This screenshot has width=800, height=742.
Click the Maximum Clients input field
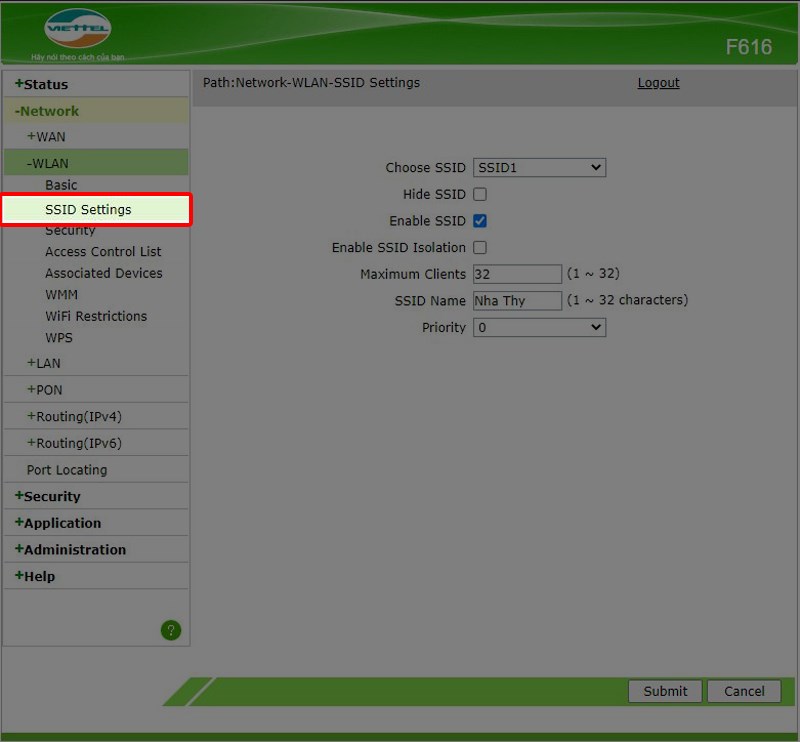coord(517,274)
